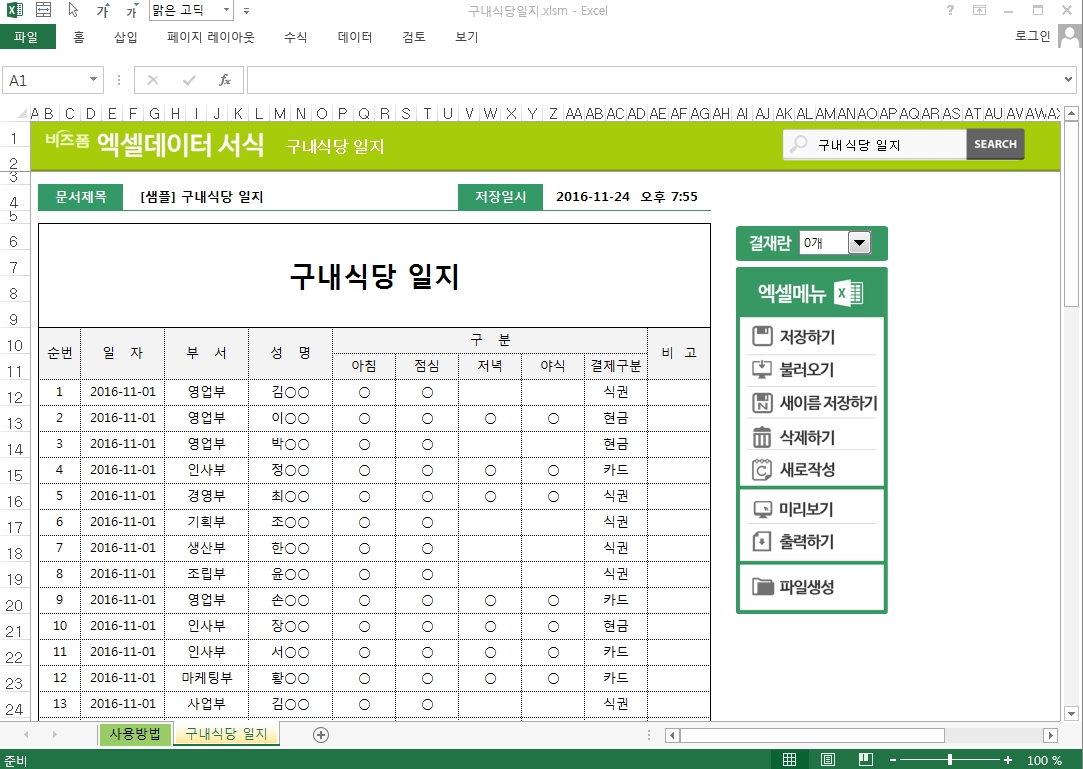Open the Name Box dropdown arrow

coord(93,79)
